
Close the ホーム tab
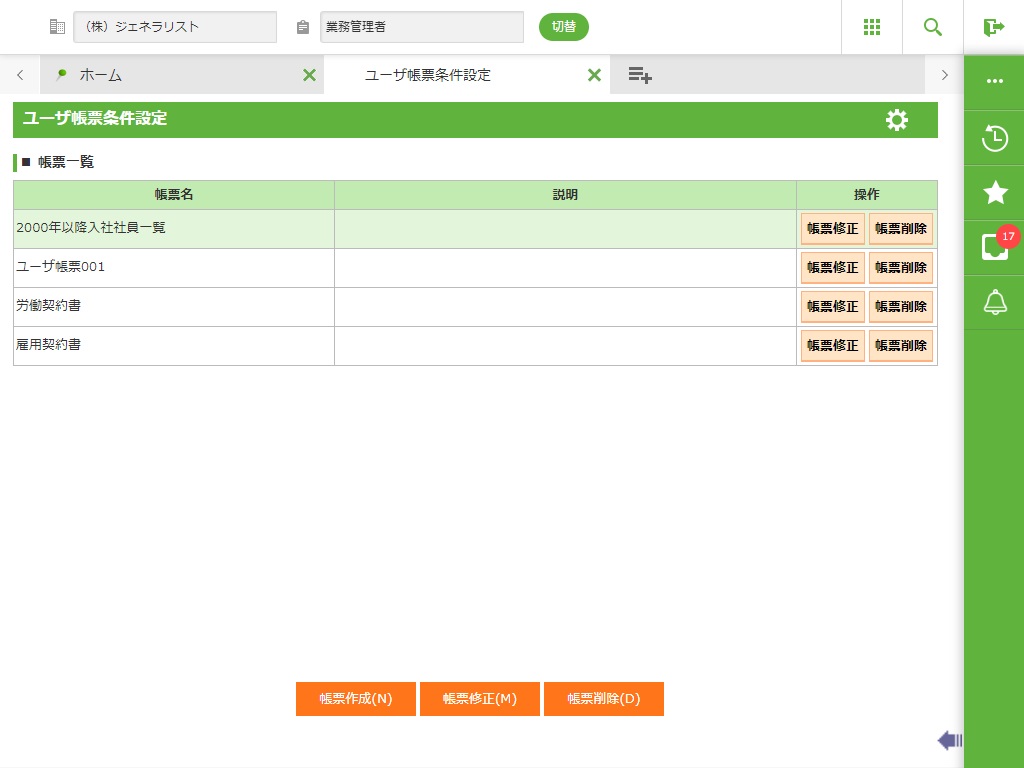point(309,75)
